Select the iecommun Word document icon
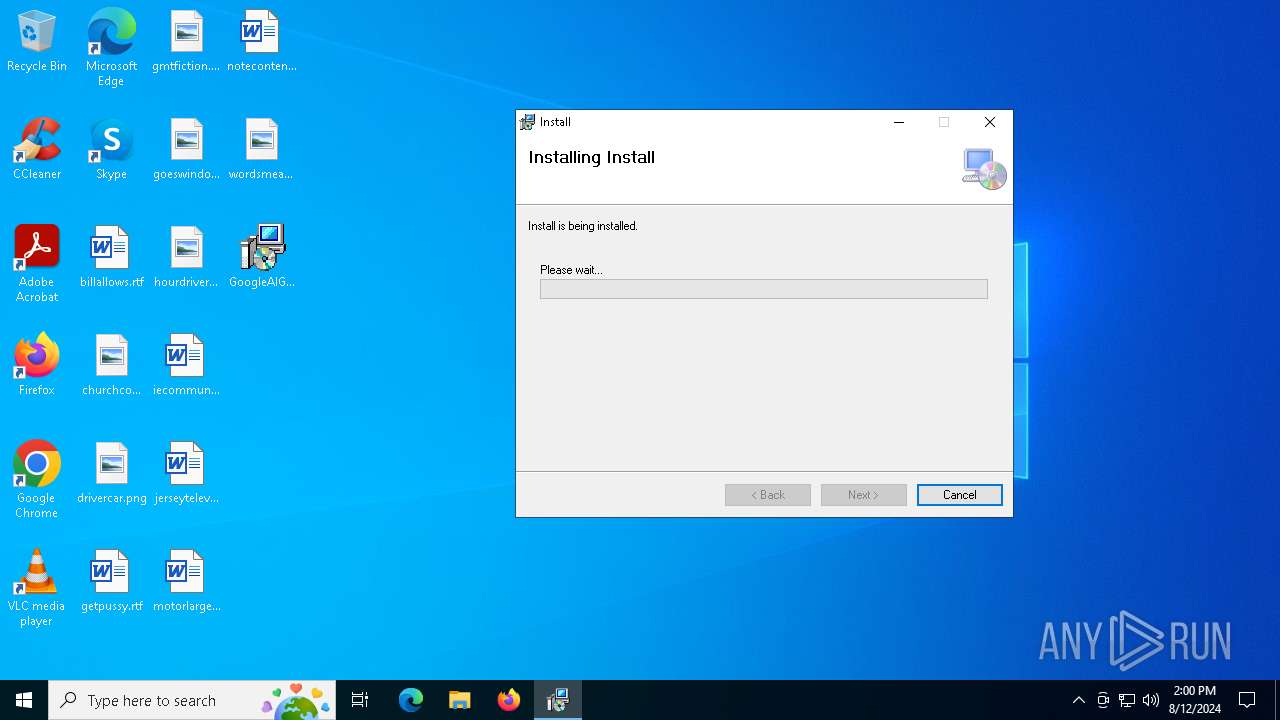This screenshot has height=720, width=1280. tap(186, 366)
